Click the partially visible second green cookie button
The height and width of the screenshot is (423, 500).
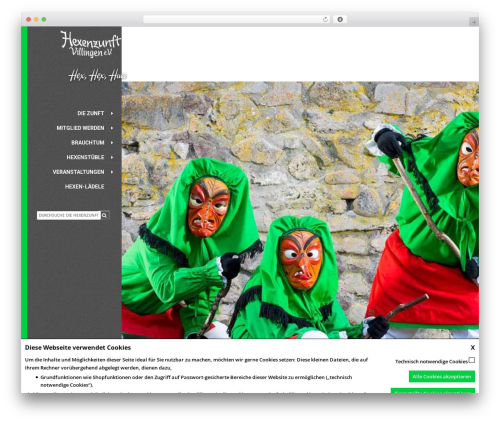(433, 391)
